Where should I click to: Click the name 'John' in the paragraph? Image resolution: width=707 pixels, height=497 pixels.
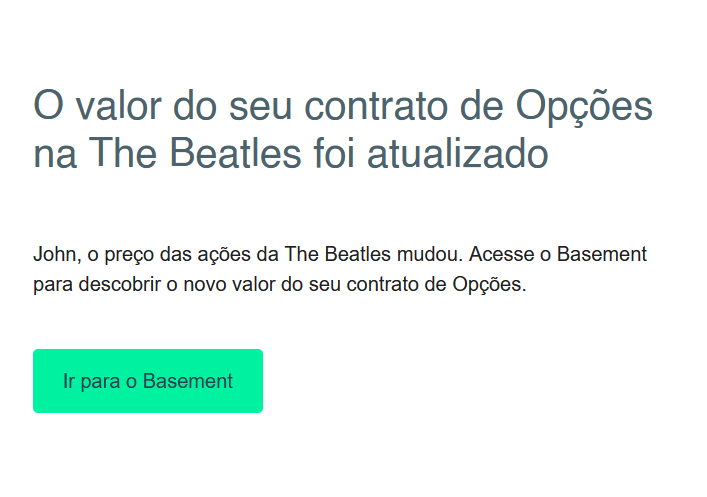coord(52,254)
